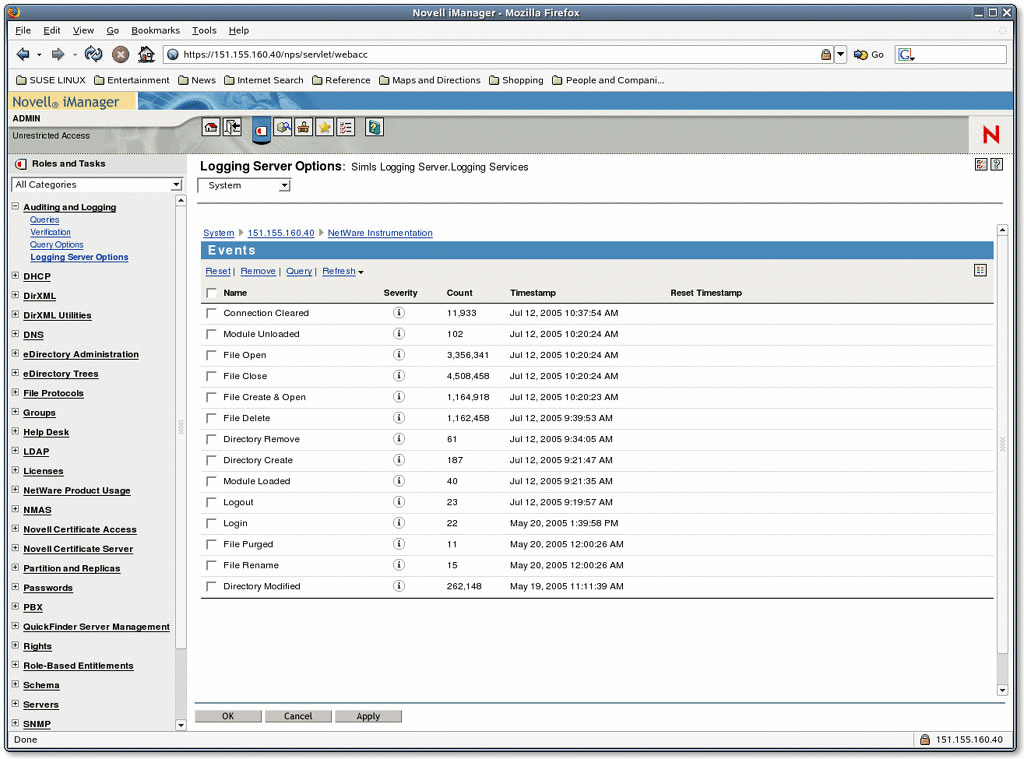
Task: Click the severity info icon for Connection Cleared
Action: tap(398, 313)
